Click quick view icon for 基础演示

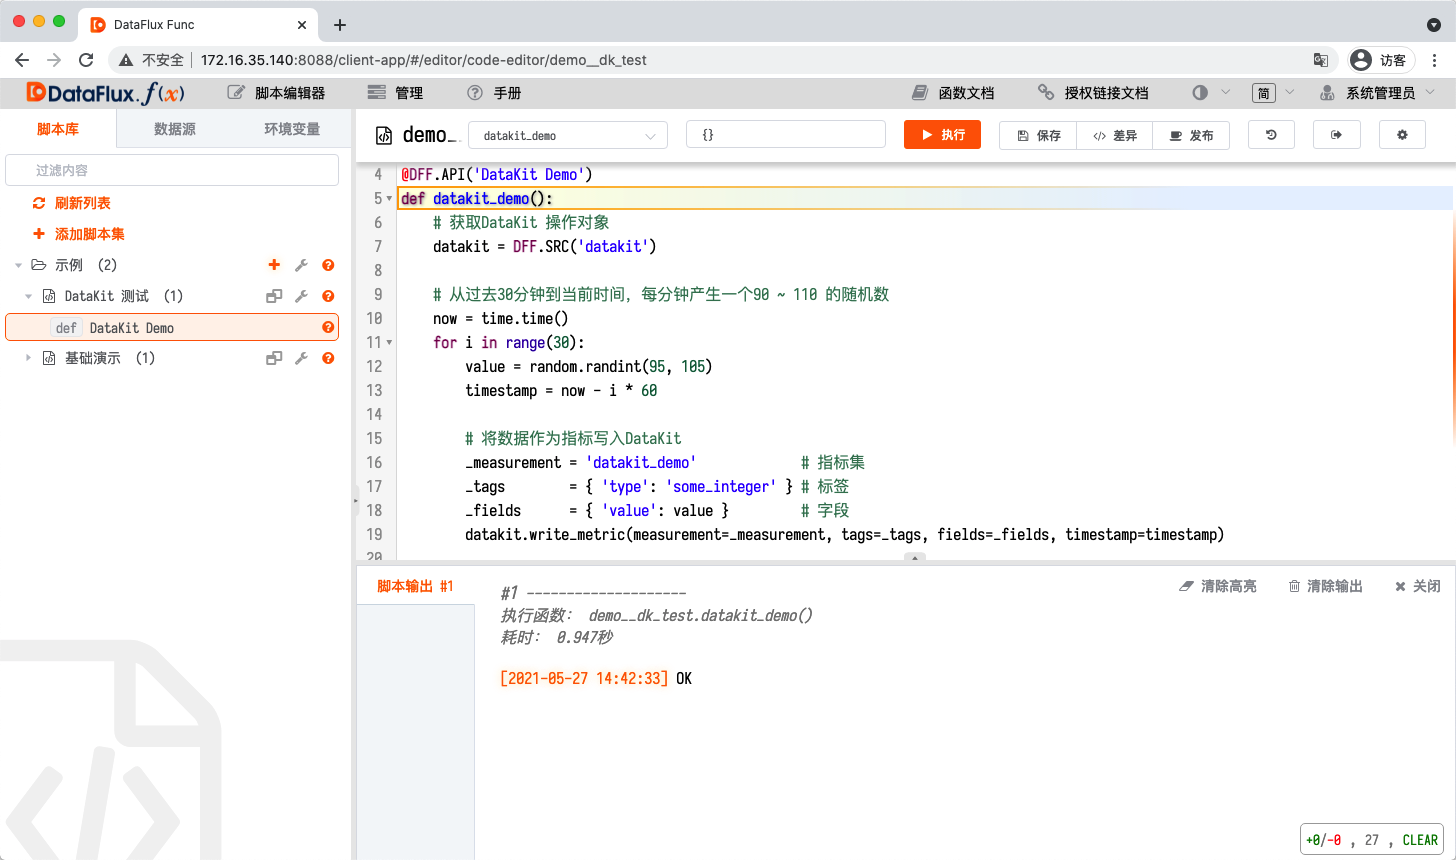pyautogui.click(x=274, y=358)
